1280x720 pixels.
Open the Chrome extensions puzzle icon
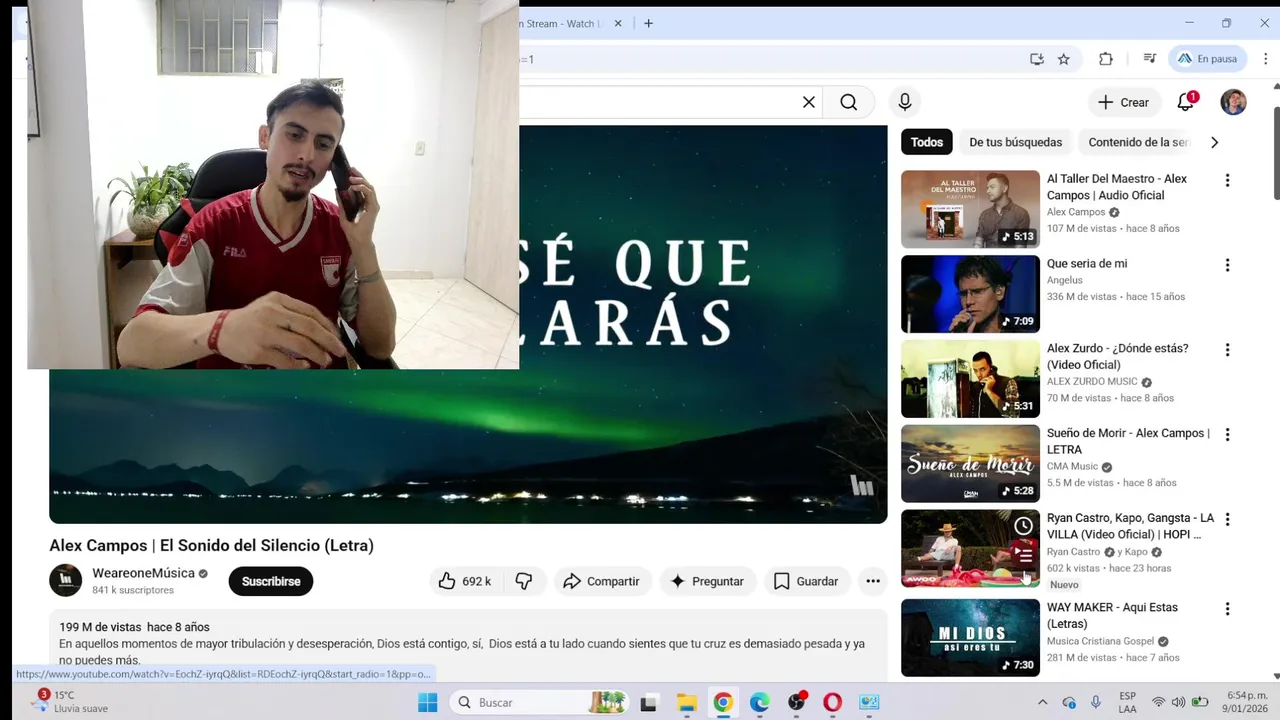[1106, 59]
